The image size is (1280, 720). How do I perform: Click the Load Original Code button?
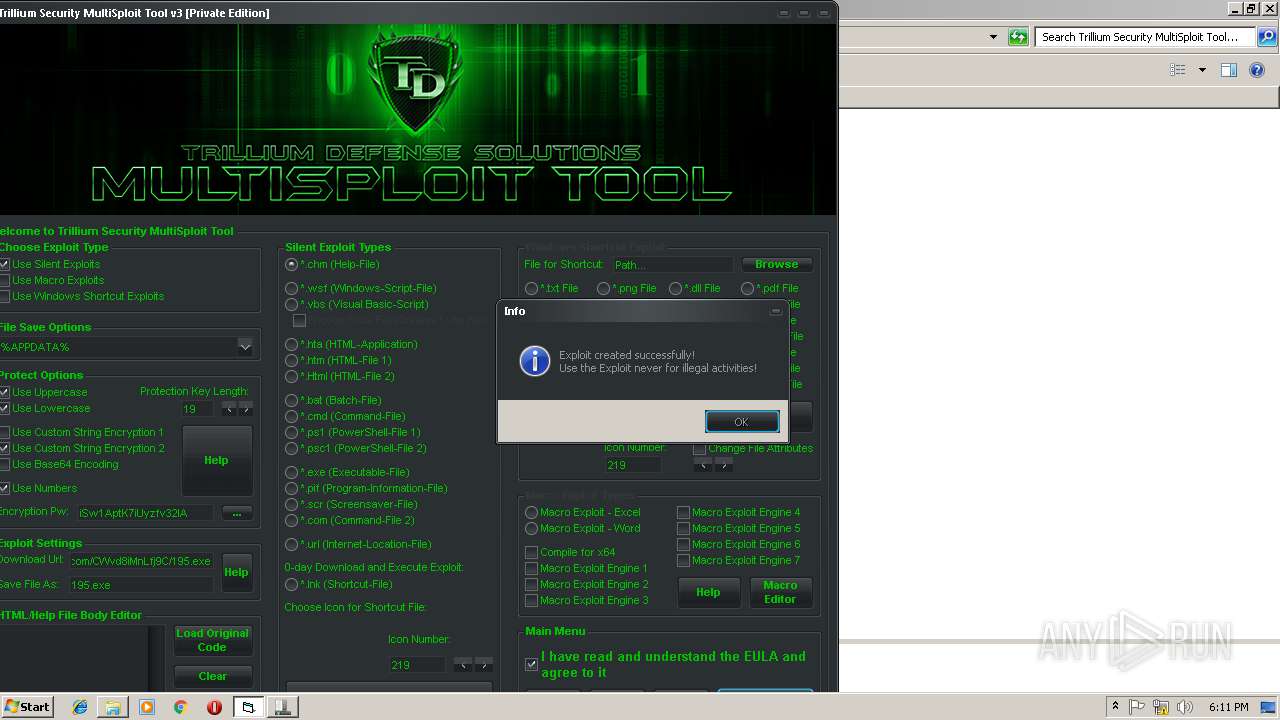point(212,640)
